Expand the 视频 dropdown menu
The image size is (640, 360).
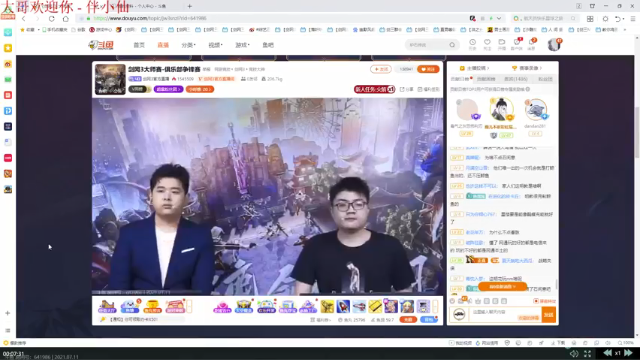[x=215, y=45]
